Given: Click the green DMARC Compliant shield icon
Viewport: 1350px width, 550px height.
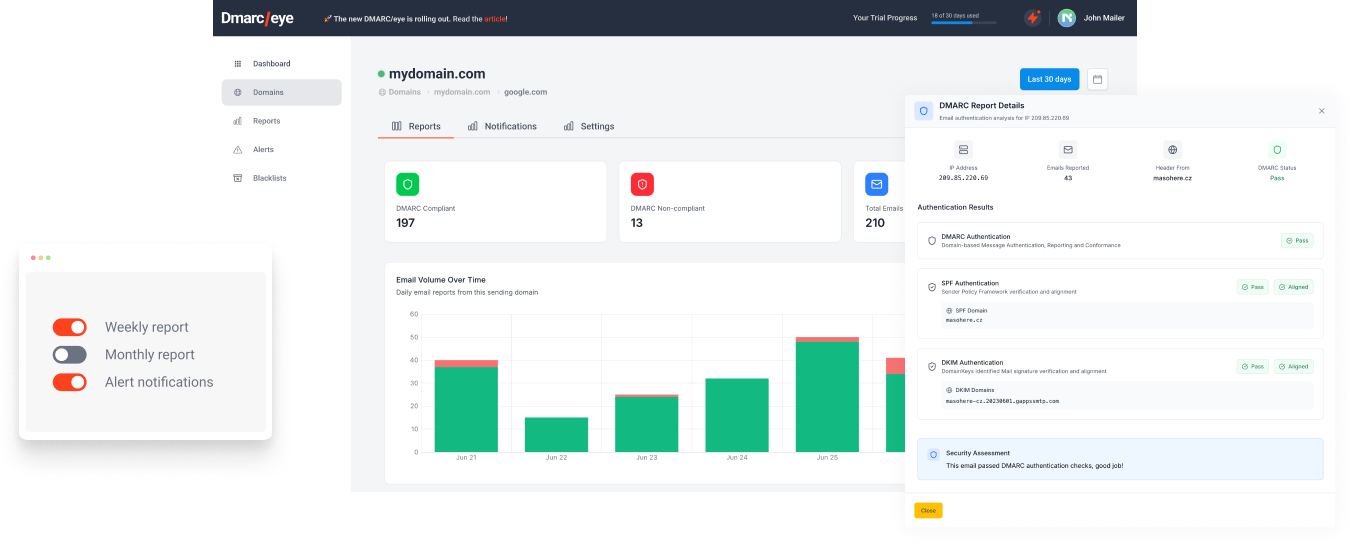Looking at the screenshot, I should click(x=407, y=184).
